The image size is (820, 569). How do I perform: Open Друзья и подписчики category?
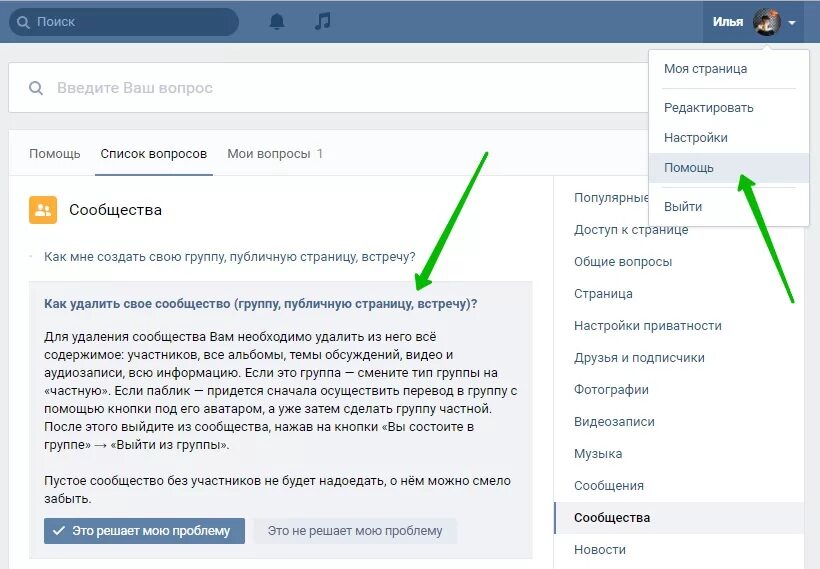pyautogui.click(x=639, y=358)
